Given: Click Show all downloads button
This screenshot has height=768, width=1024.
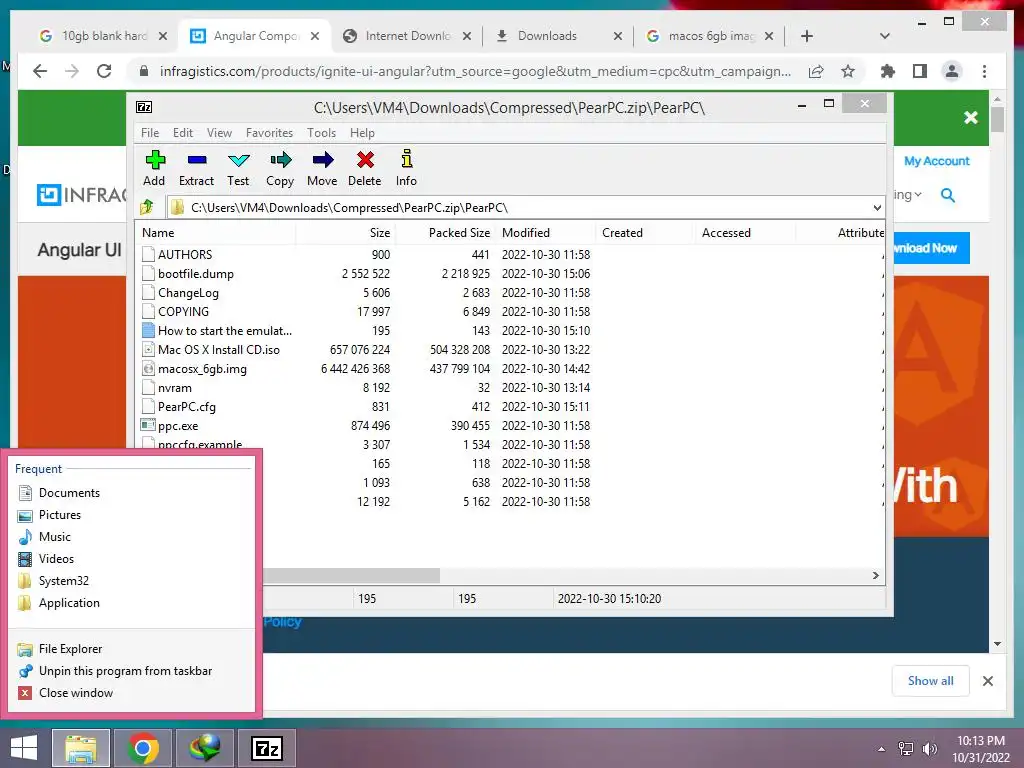Looking at the screenshot, I should 931,680.
